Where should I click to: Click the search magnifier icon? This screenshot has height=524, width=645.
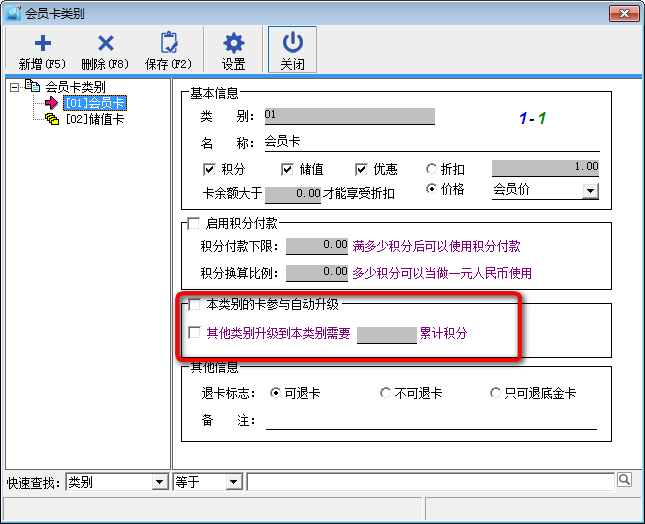click(624, 480)
